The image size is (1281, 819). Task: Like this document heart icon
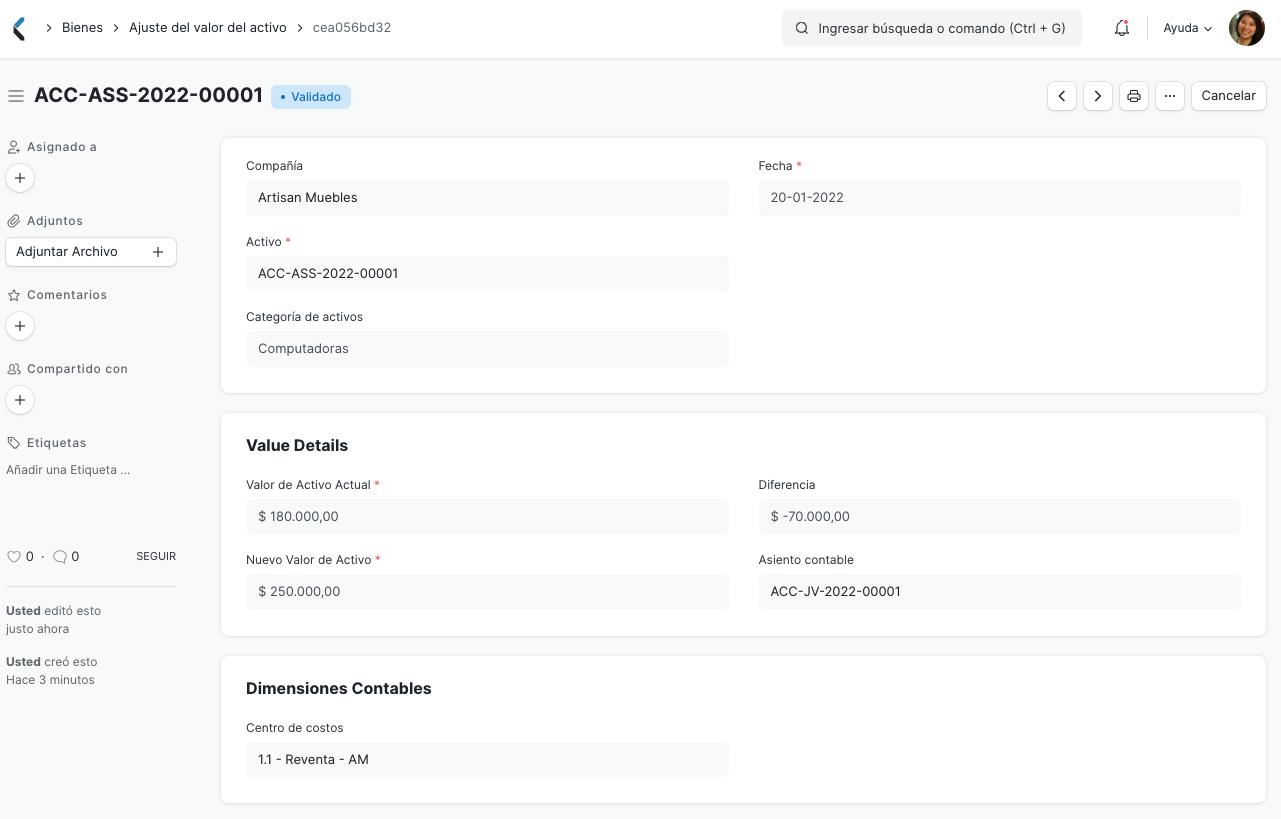coord(14,556)
